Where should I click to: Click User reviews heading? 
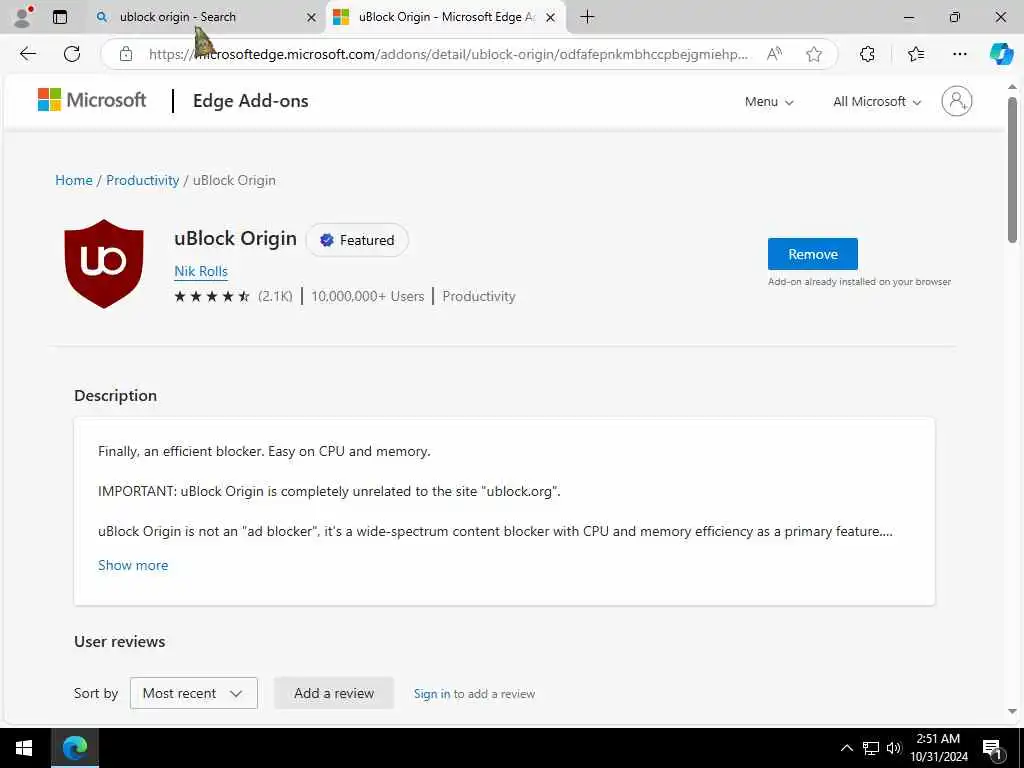pos(120,641)
